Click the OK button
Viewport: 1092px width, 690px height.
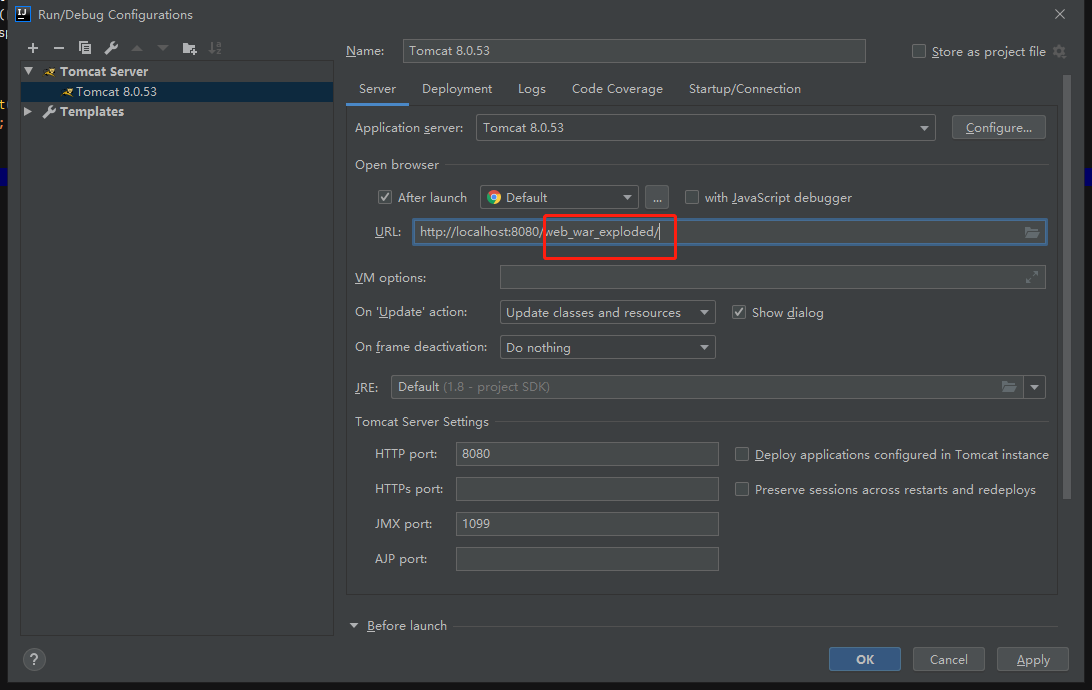click(864, 659)
